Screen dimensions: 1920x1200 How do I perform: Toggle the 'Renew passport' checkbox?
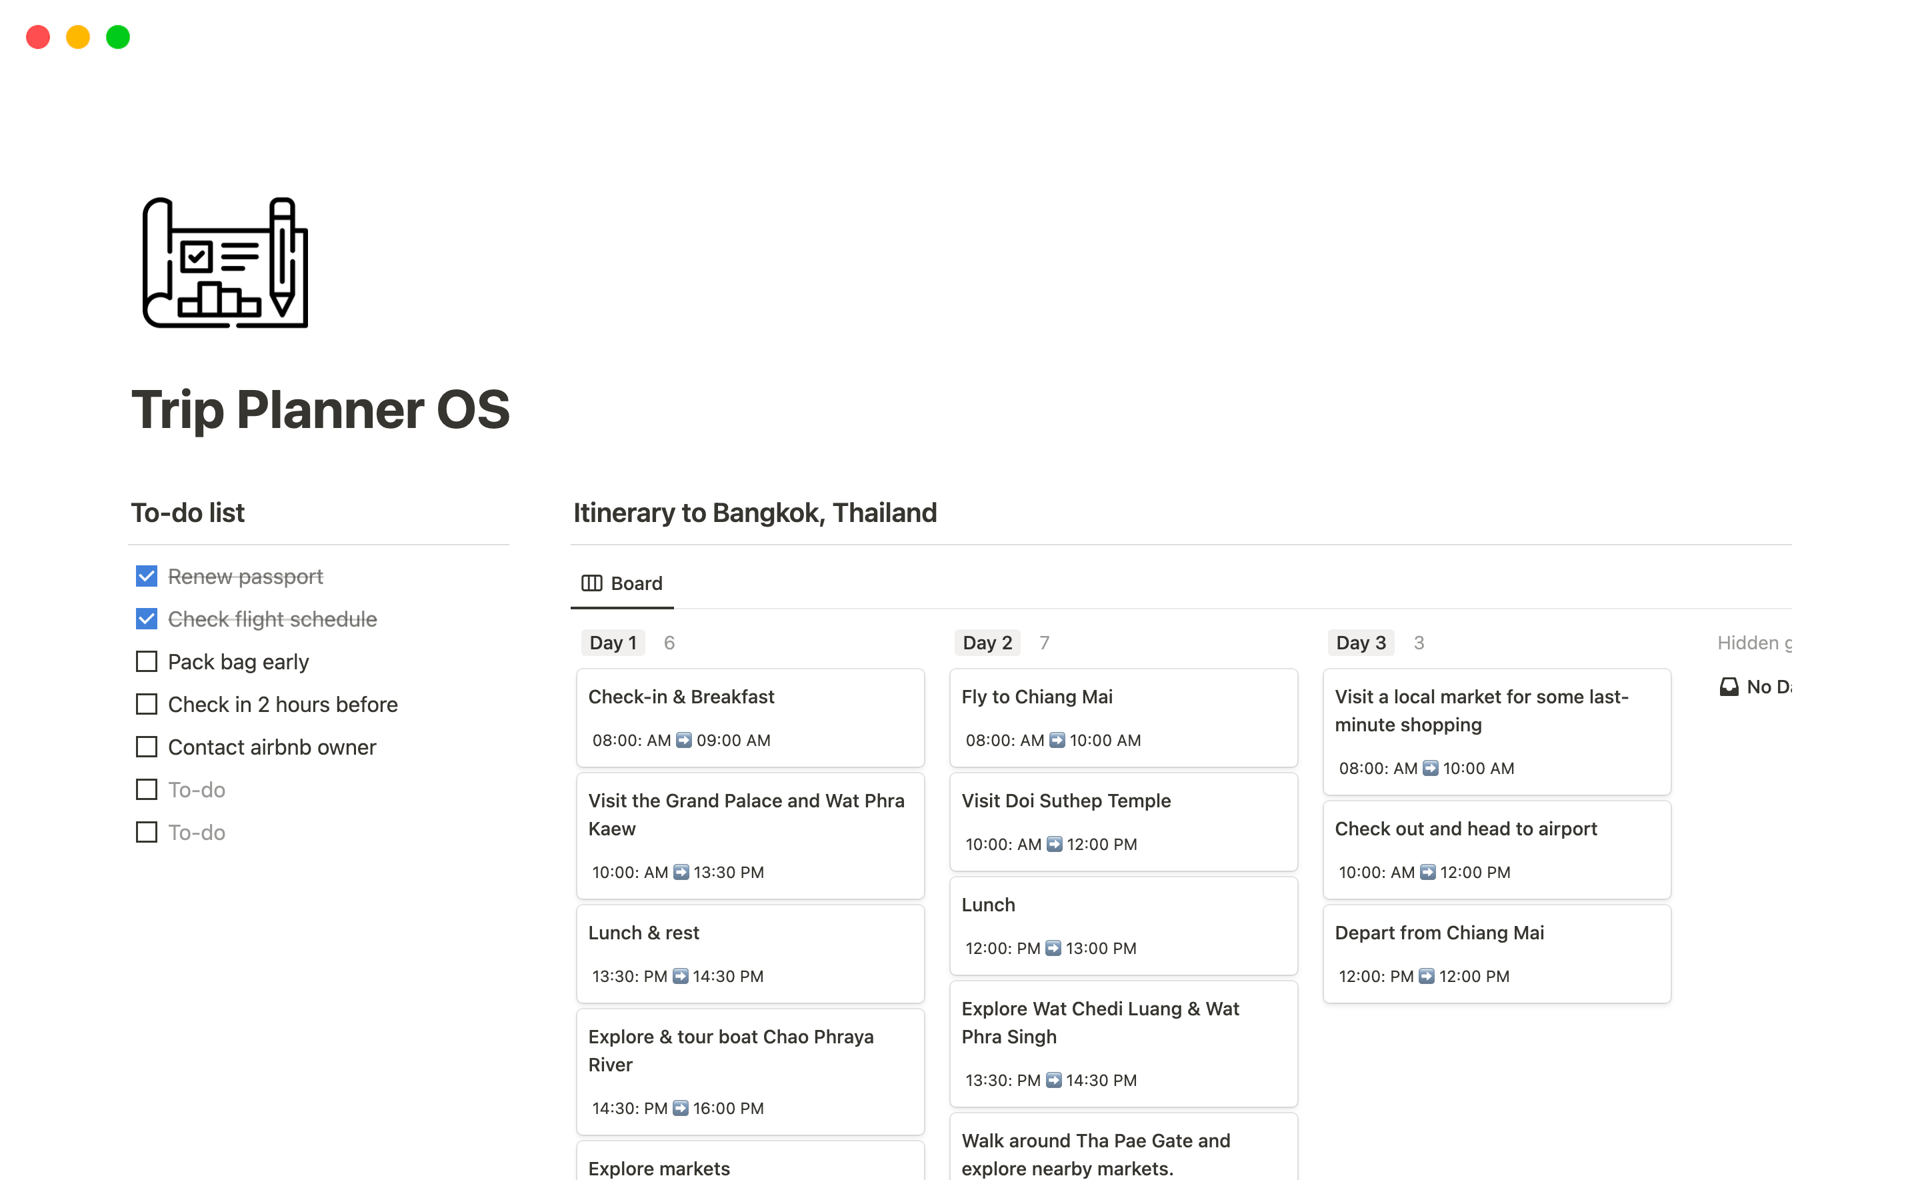coord(147,576)
